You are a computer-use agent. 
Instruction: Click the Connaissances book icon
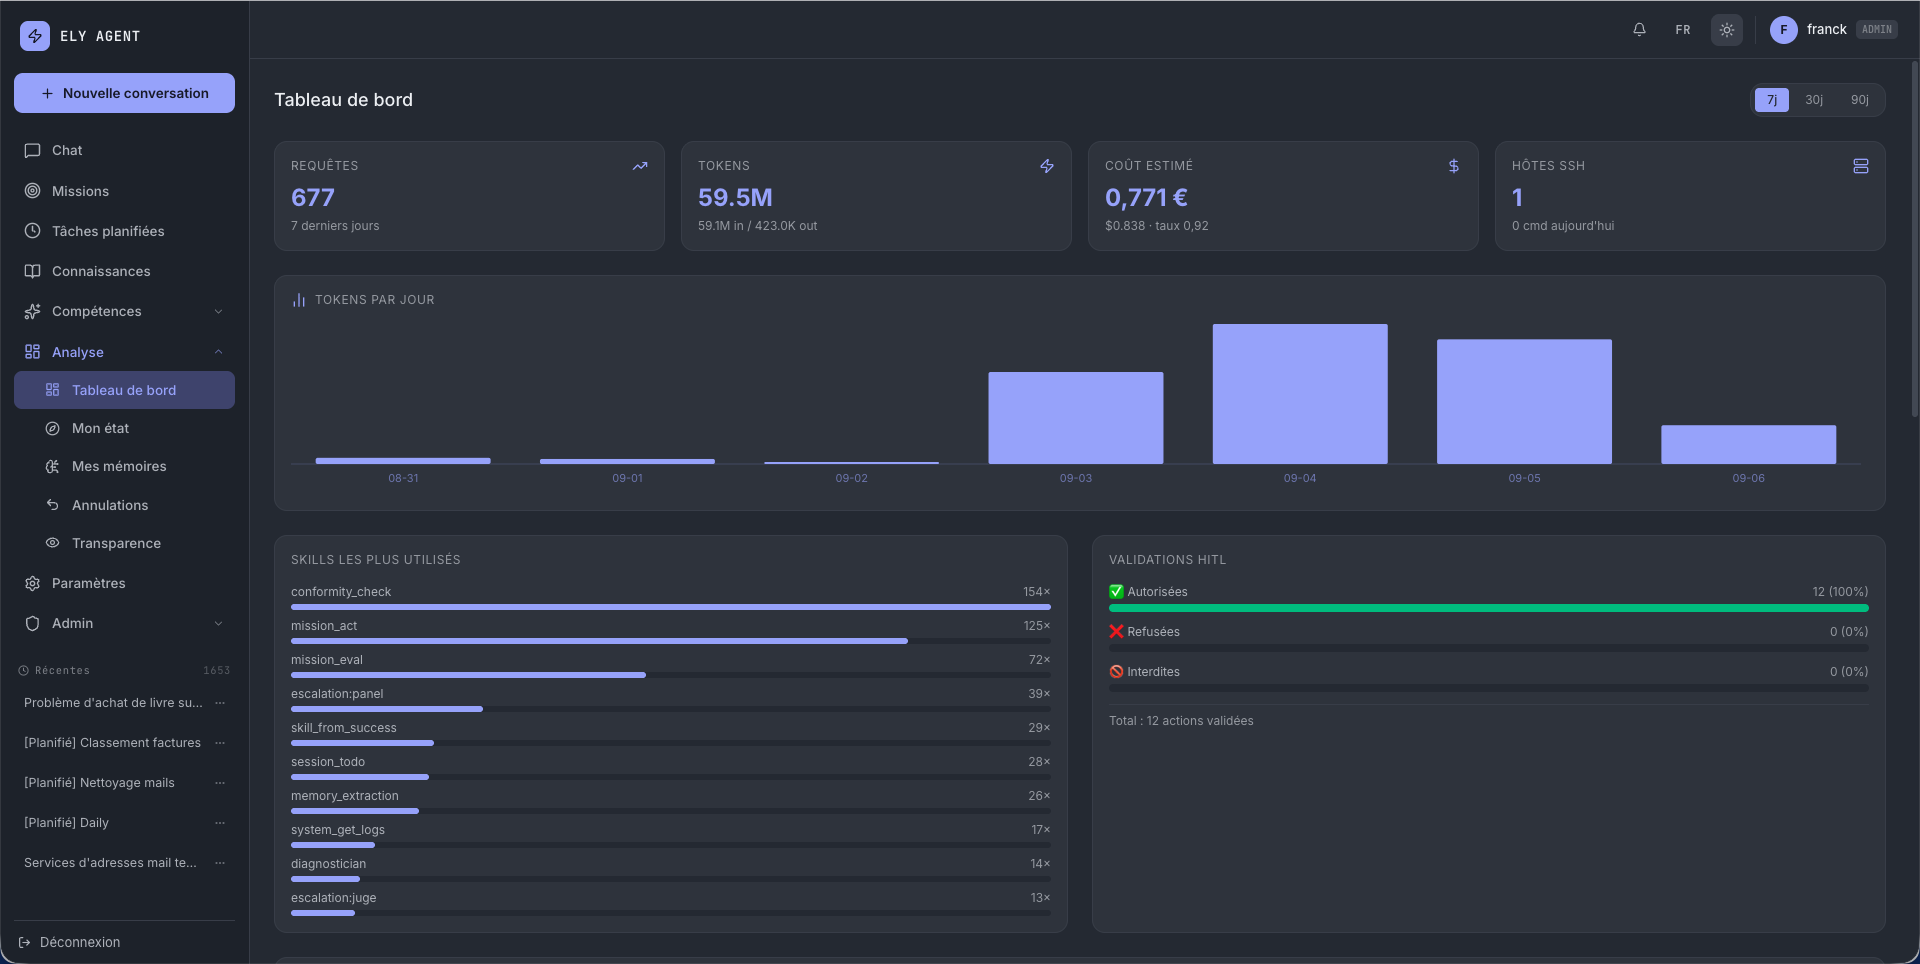click(32, 271)
